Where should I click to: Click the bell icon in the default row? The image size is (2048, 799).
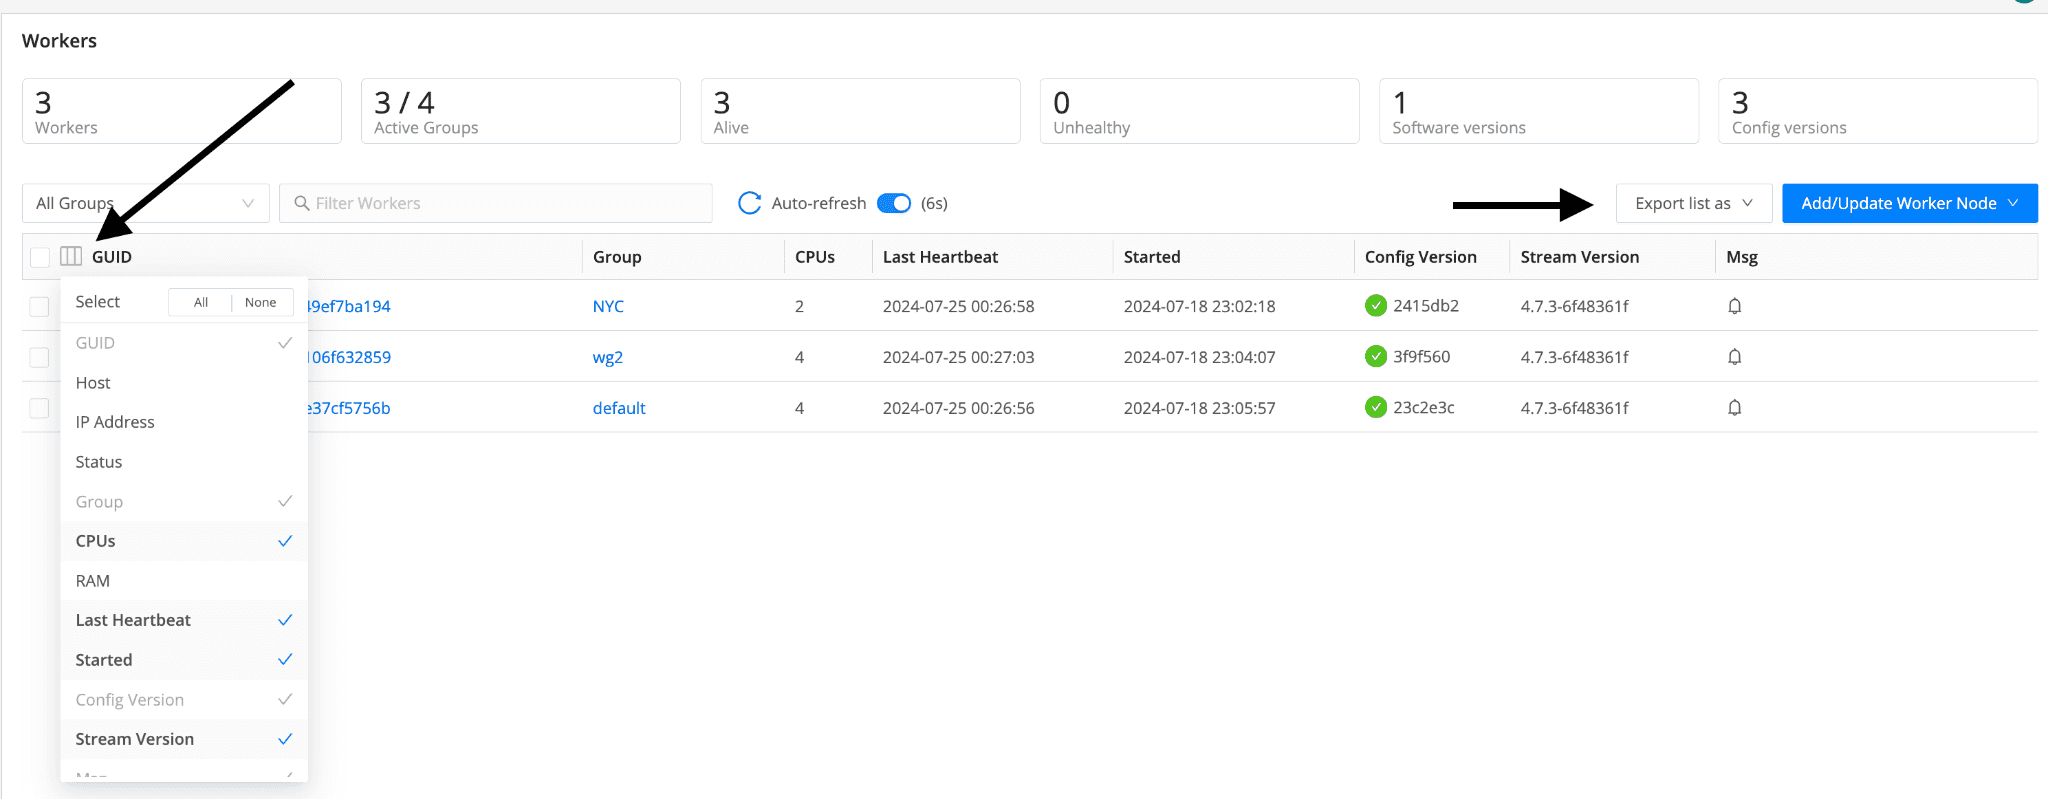(x=1734, y=408)
